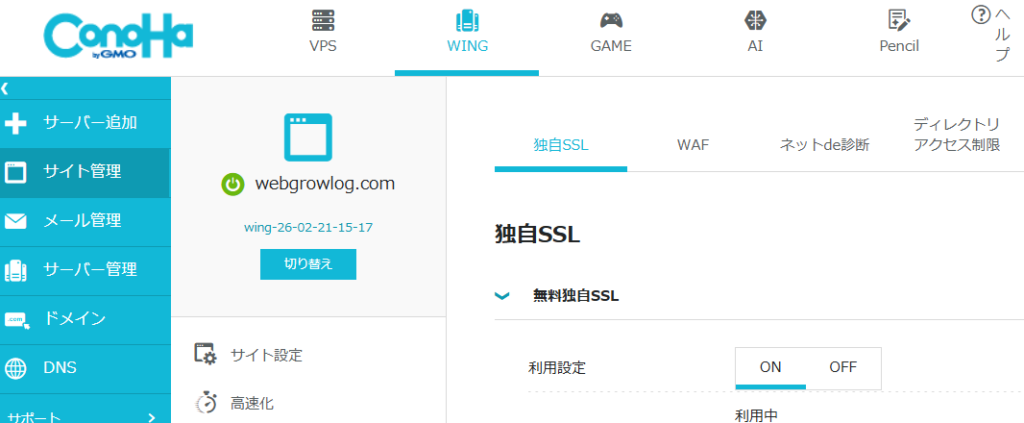Collapse the left sidebar with chevron
The image size is (1024, 423).
(x=6, y=88)
